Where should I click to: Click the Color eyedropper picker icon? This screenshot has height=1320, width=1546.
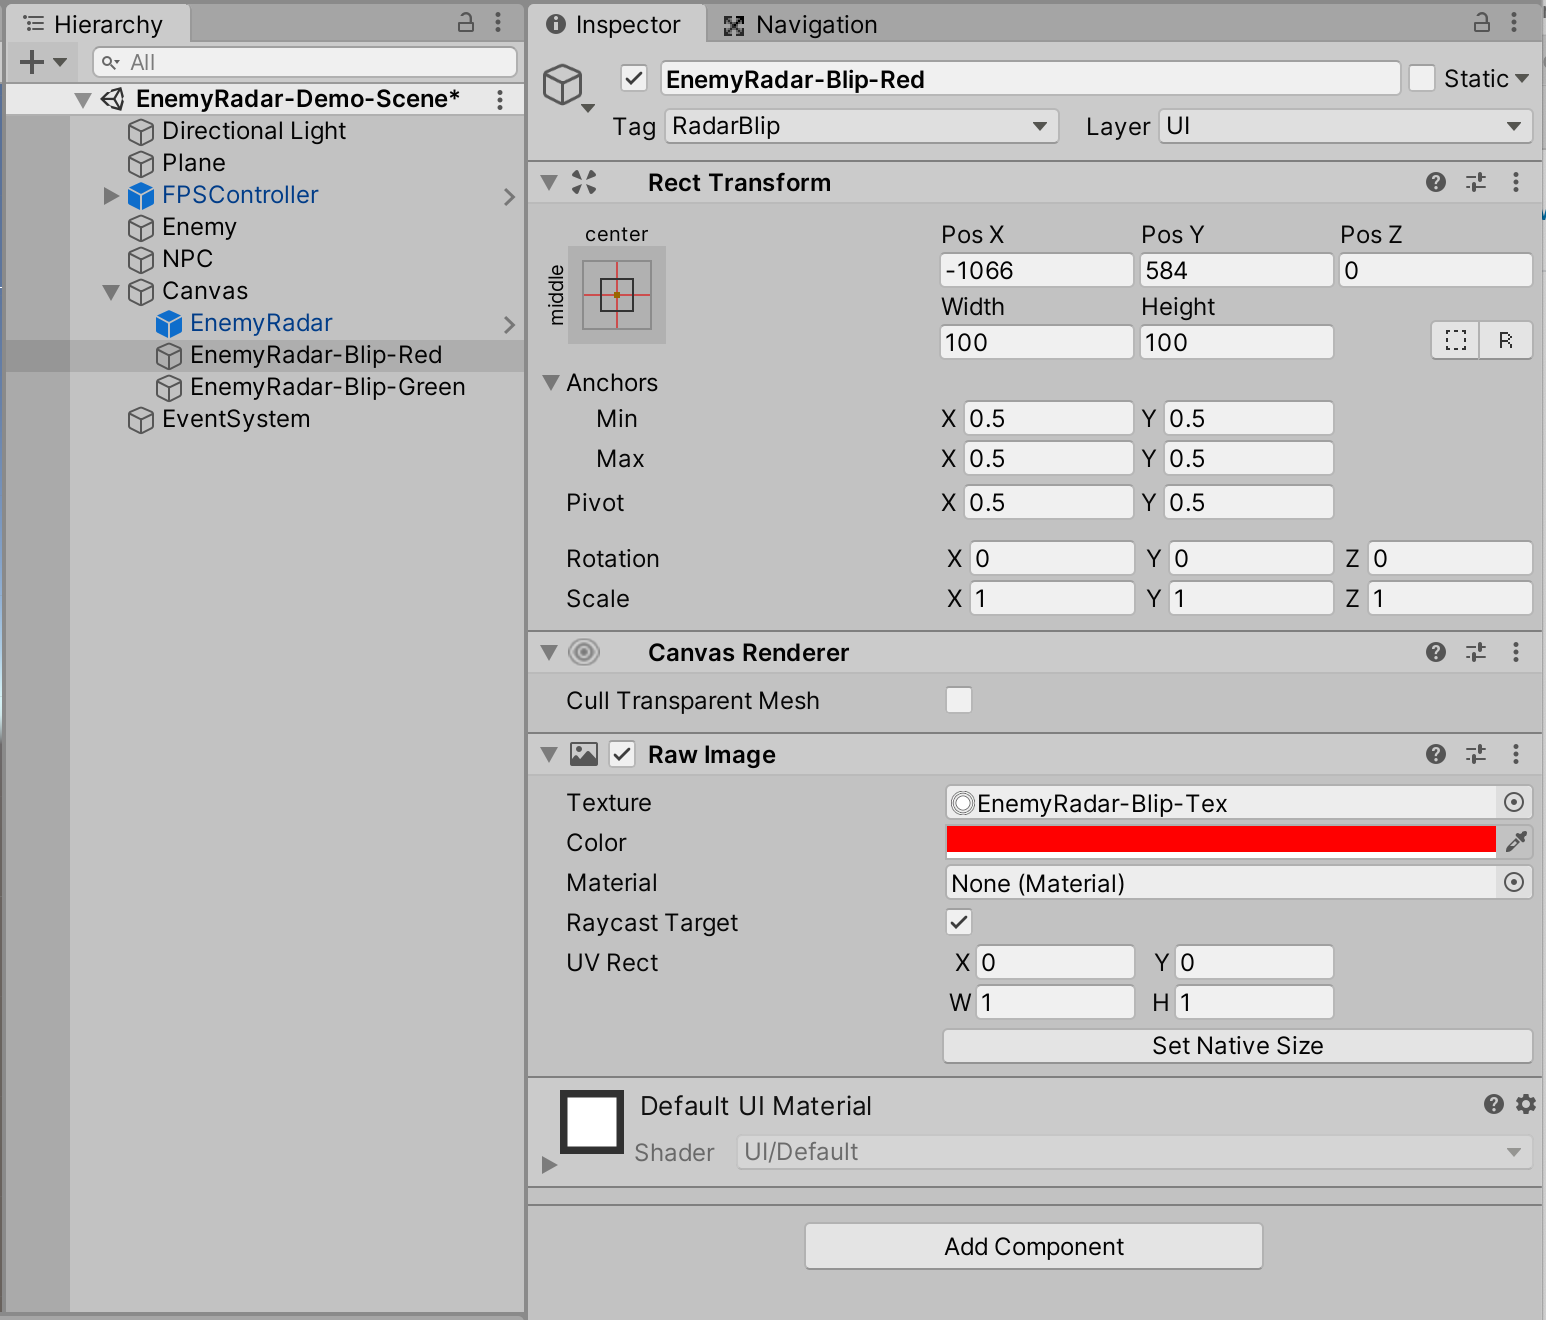[1516, 842]
